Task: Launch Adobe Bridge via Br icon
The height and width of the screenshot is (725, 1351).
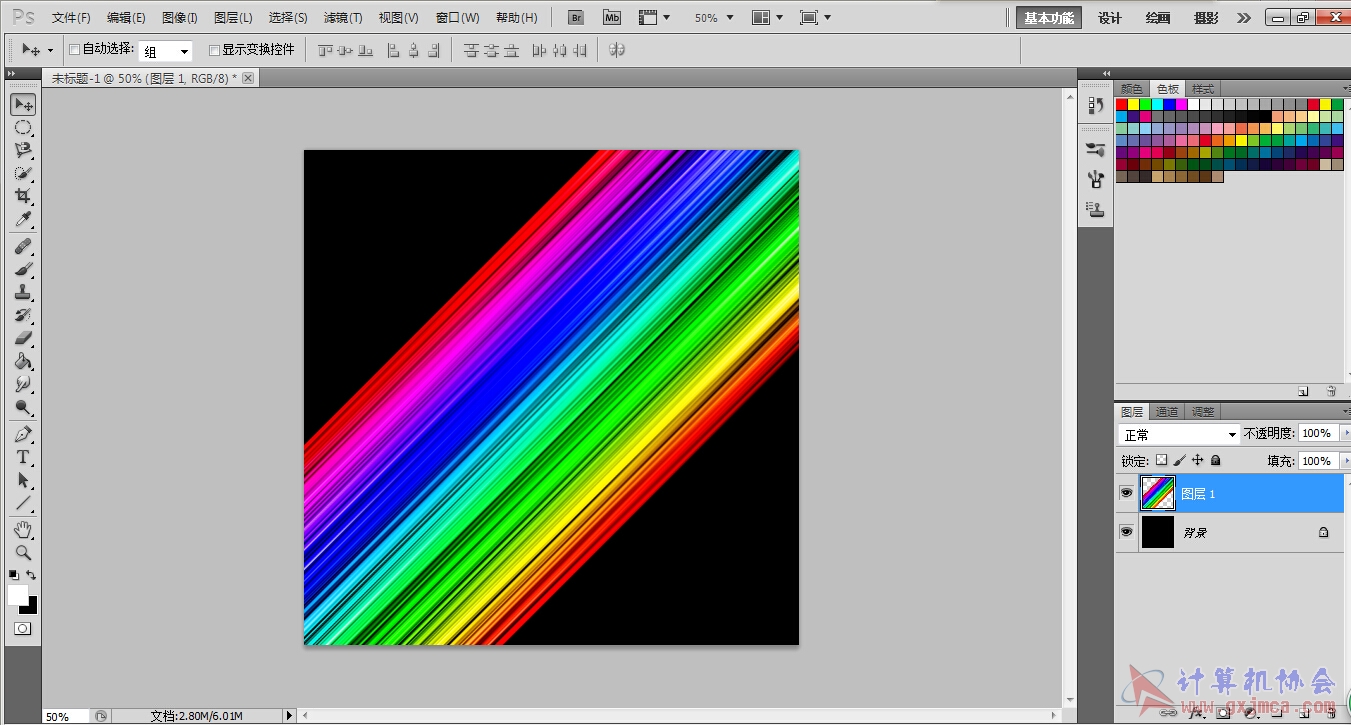Action: tap(576, 18)
